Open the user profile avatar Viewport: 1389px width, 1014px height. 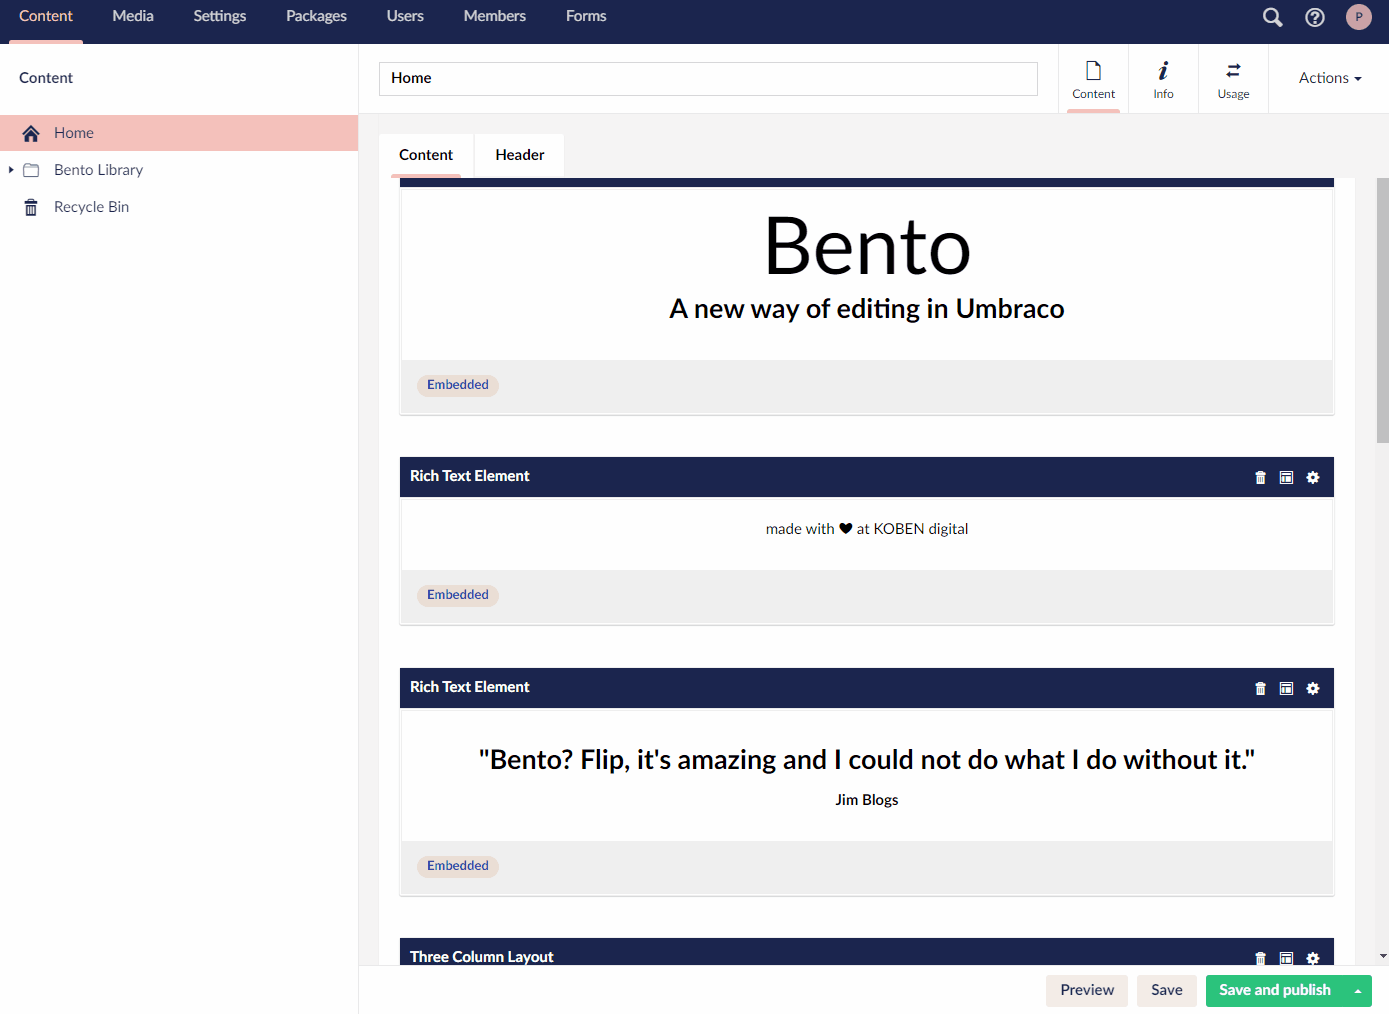[1358, 17]
